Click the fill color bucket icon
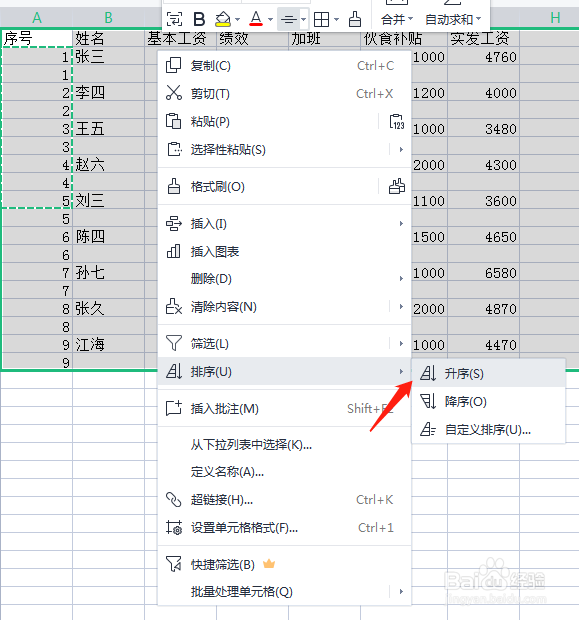 (x=223, y=19)
